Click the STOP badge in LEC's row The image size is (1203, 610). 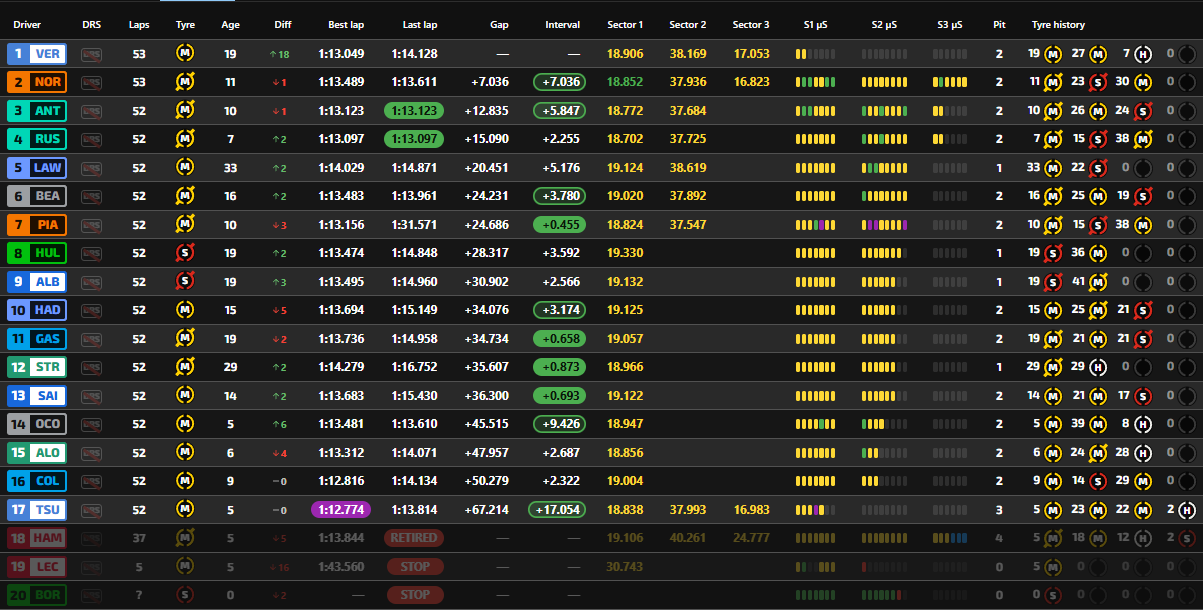tap(414, 566)
